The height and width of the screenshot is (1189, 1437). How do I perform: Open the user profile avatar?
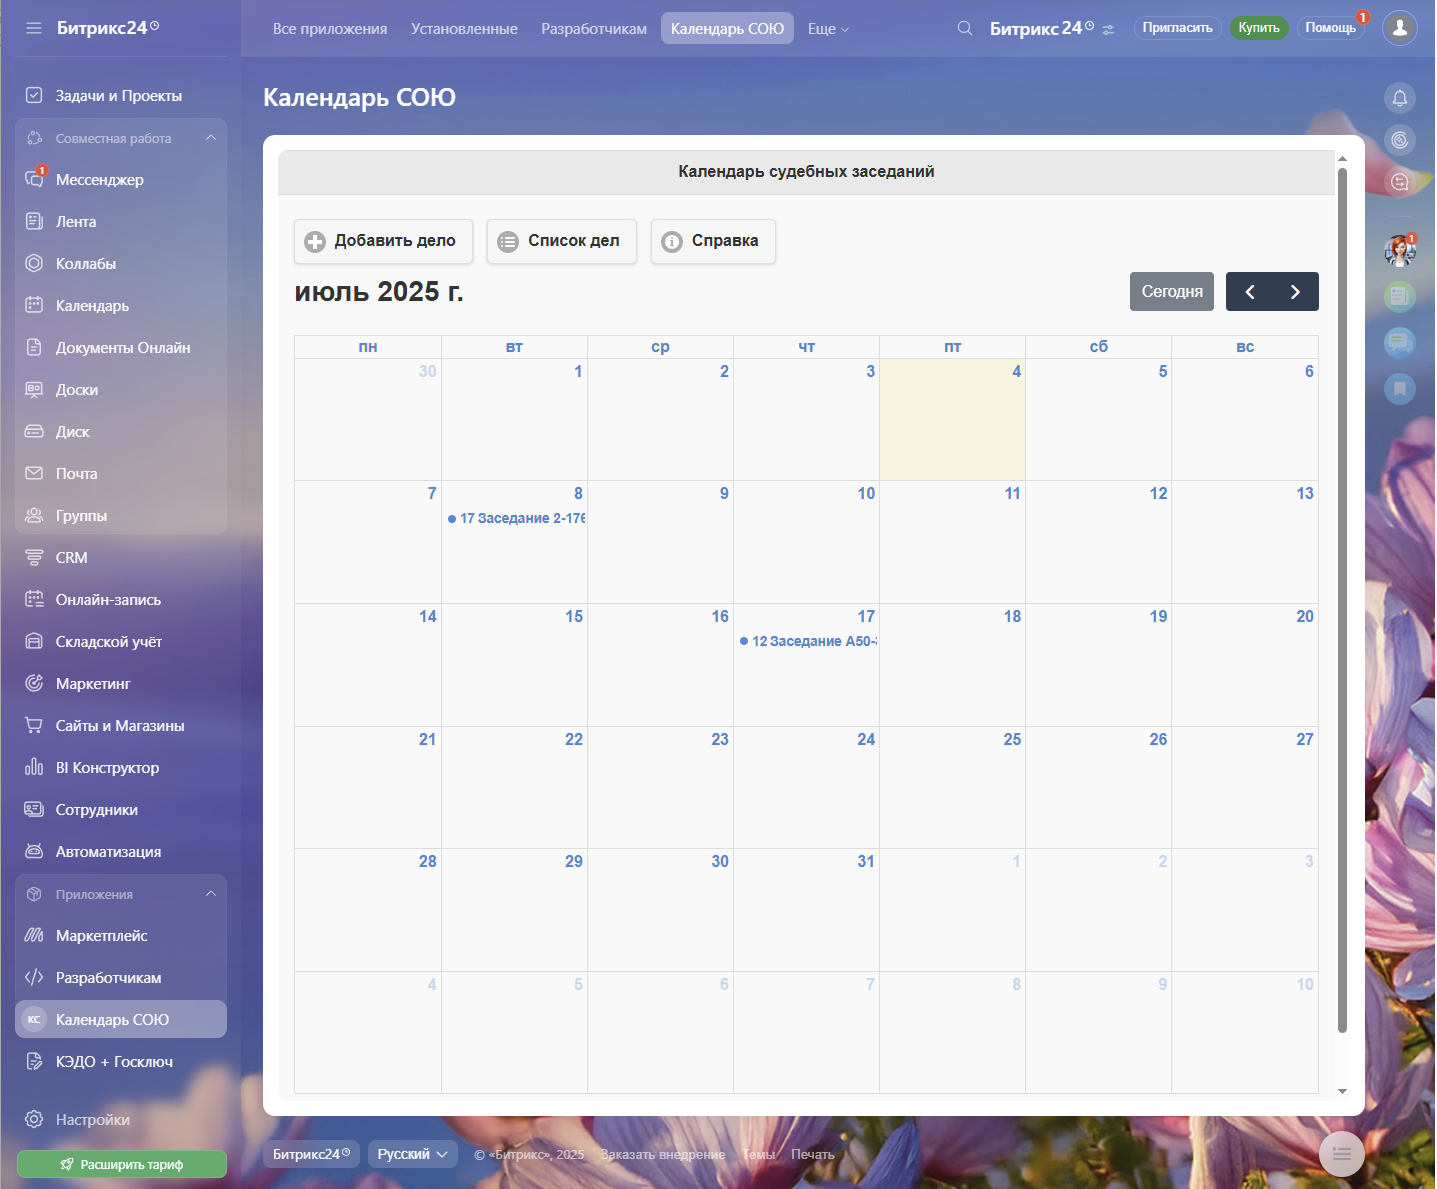[1399, 28]
